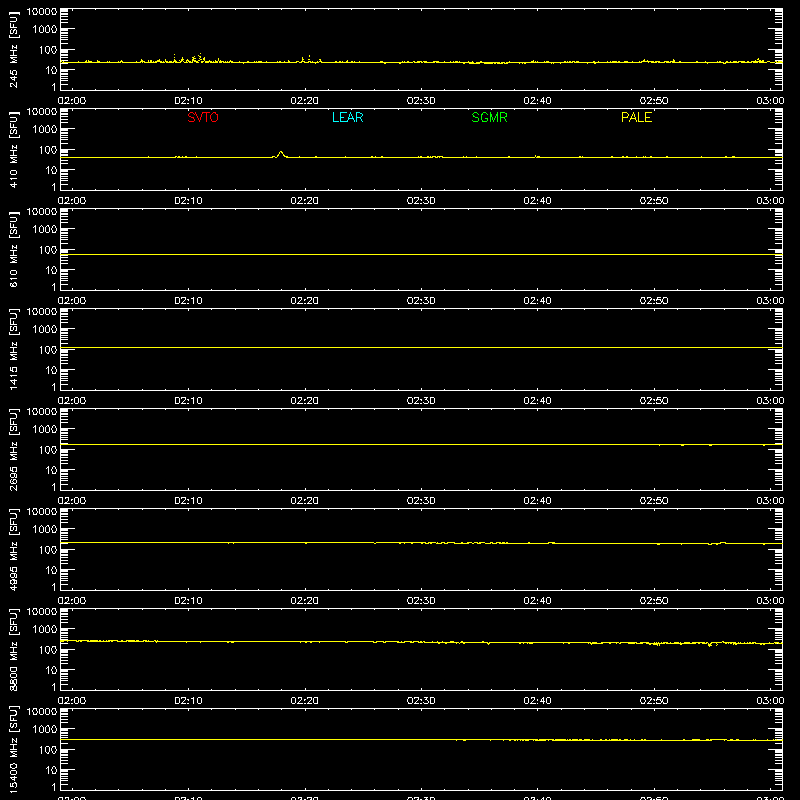This screenshot has height=800, width=800.
Task: Click the dip near 02:55 on 8800 MHz trace
Action: pyautogui.click(x=710, y=644)
